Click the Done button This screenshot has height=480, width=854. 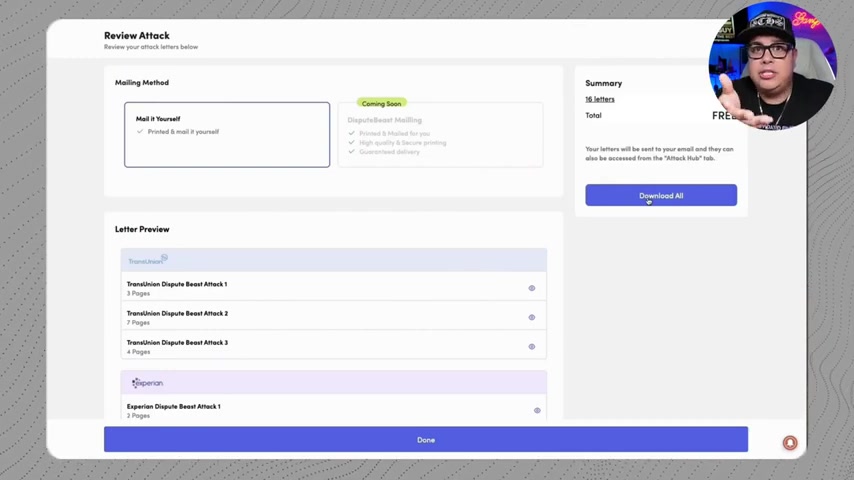coord(426,439)
